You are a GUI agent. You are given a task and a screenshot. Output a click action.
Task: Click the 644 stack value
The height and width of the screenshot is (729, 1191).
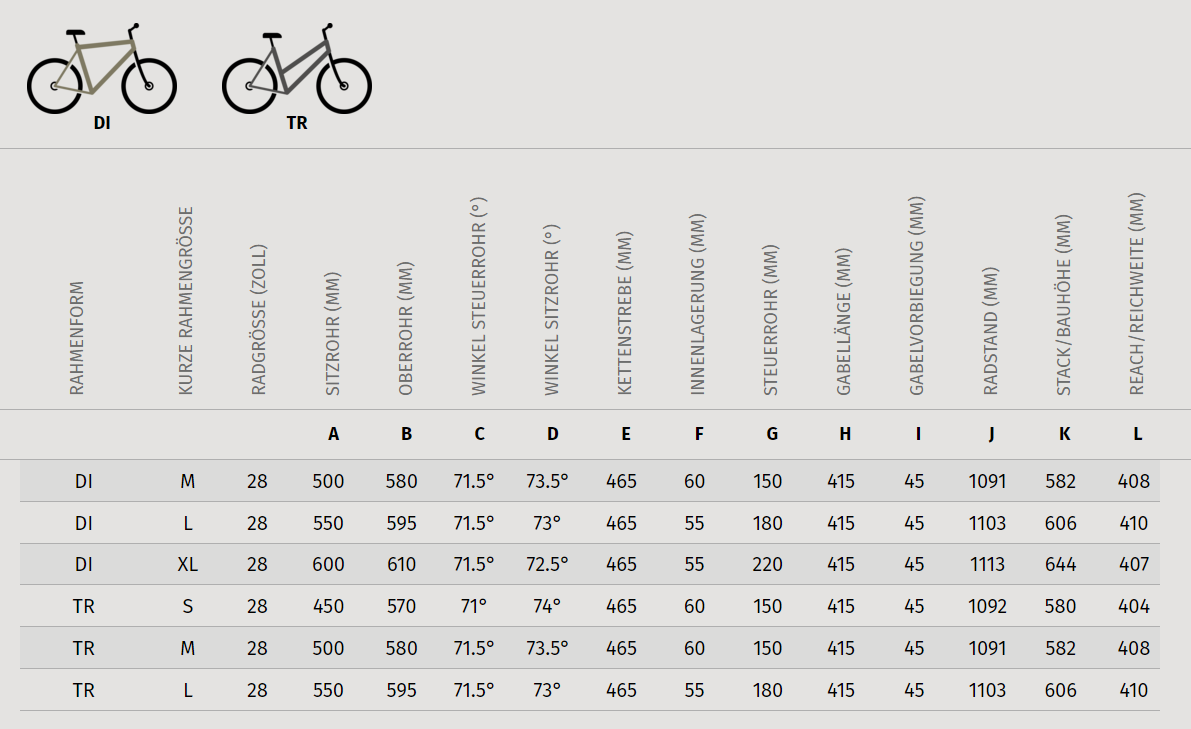1060,565
